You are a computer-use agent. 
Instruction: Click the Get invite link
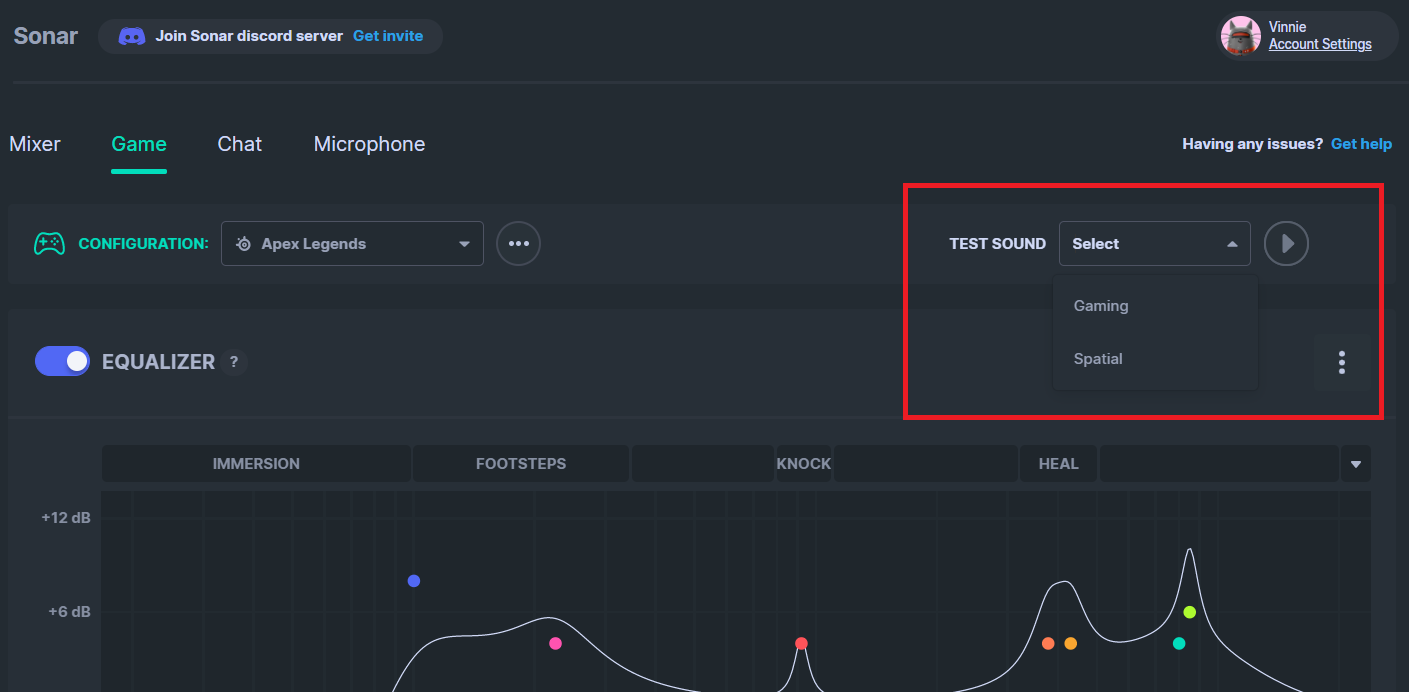[388, 35]
